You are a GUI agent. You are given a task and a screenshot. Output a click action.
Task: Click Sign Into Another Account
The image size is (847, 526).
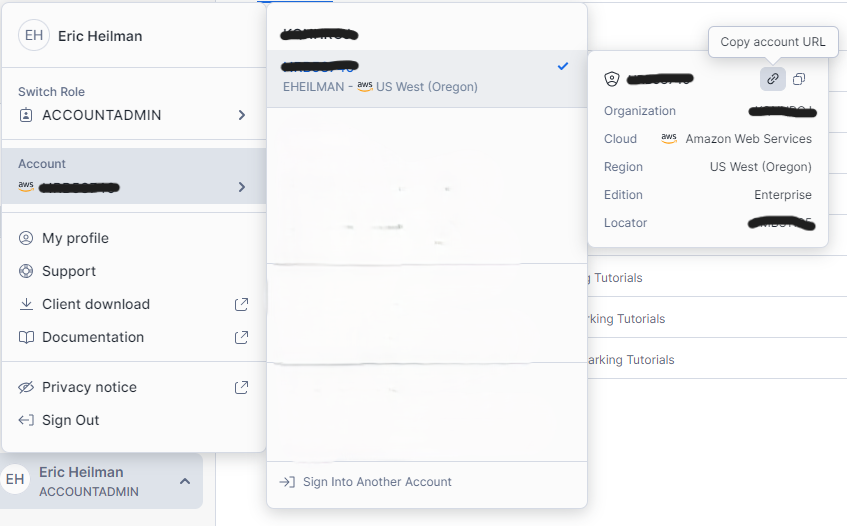pyautogui.click(x=376, y=482)
